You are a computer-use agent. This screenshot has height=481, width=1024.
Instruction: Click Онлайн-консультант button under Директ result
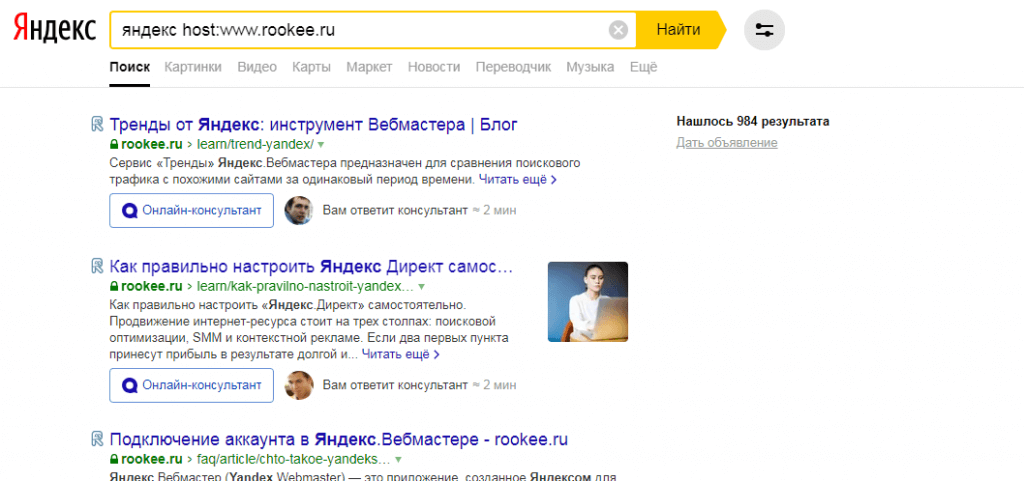point(191,385)
